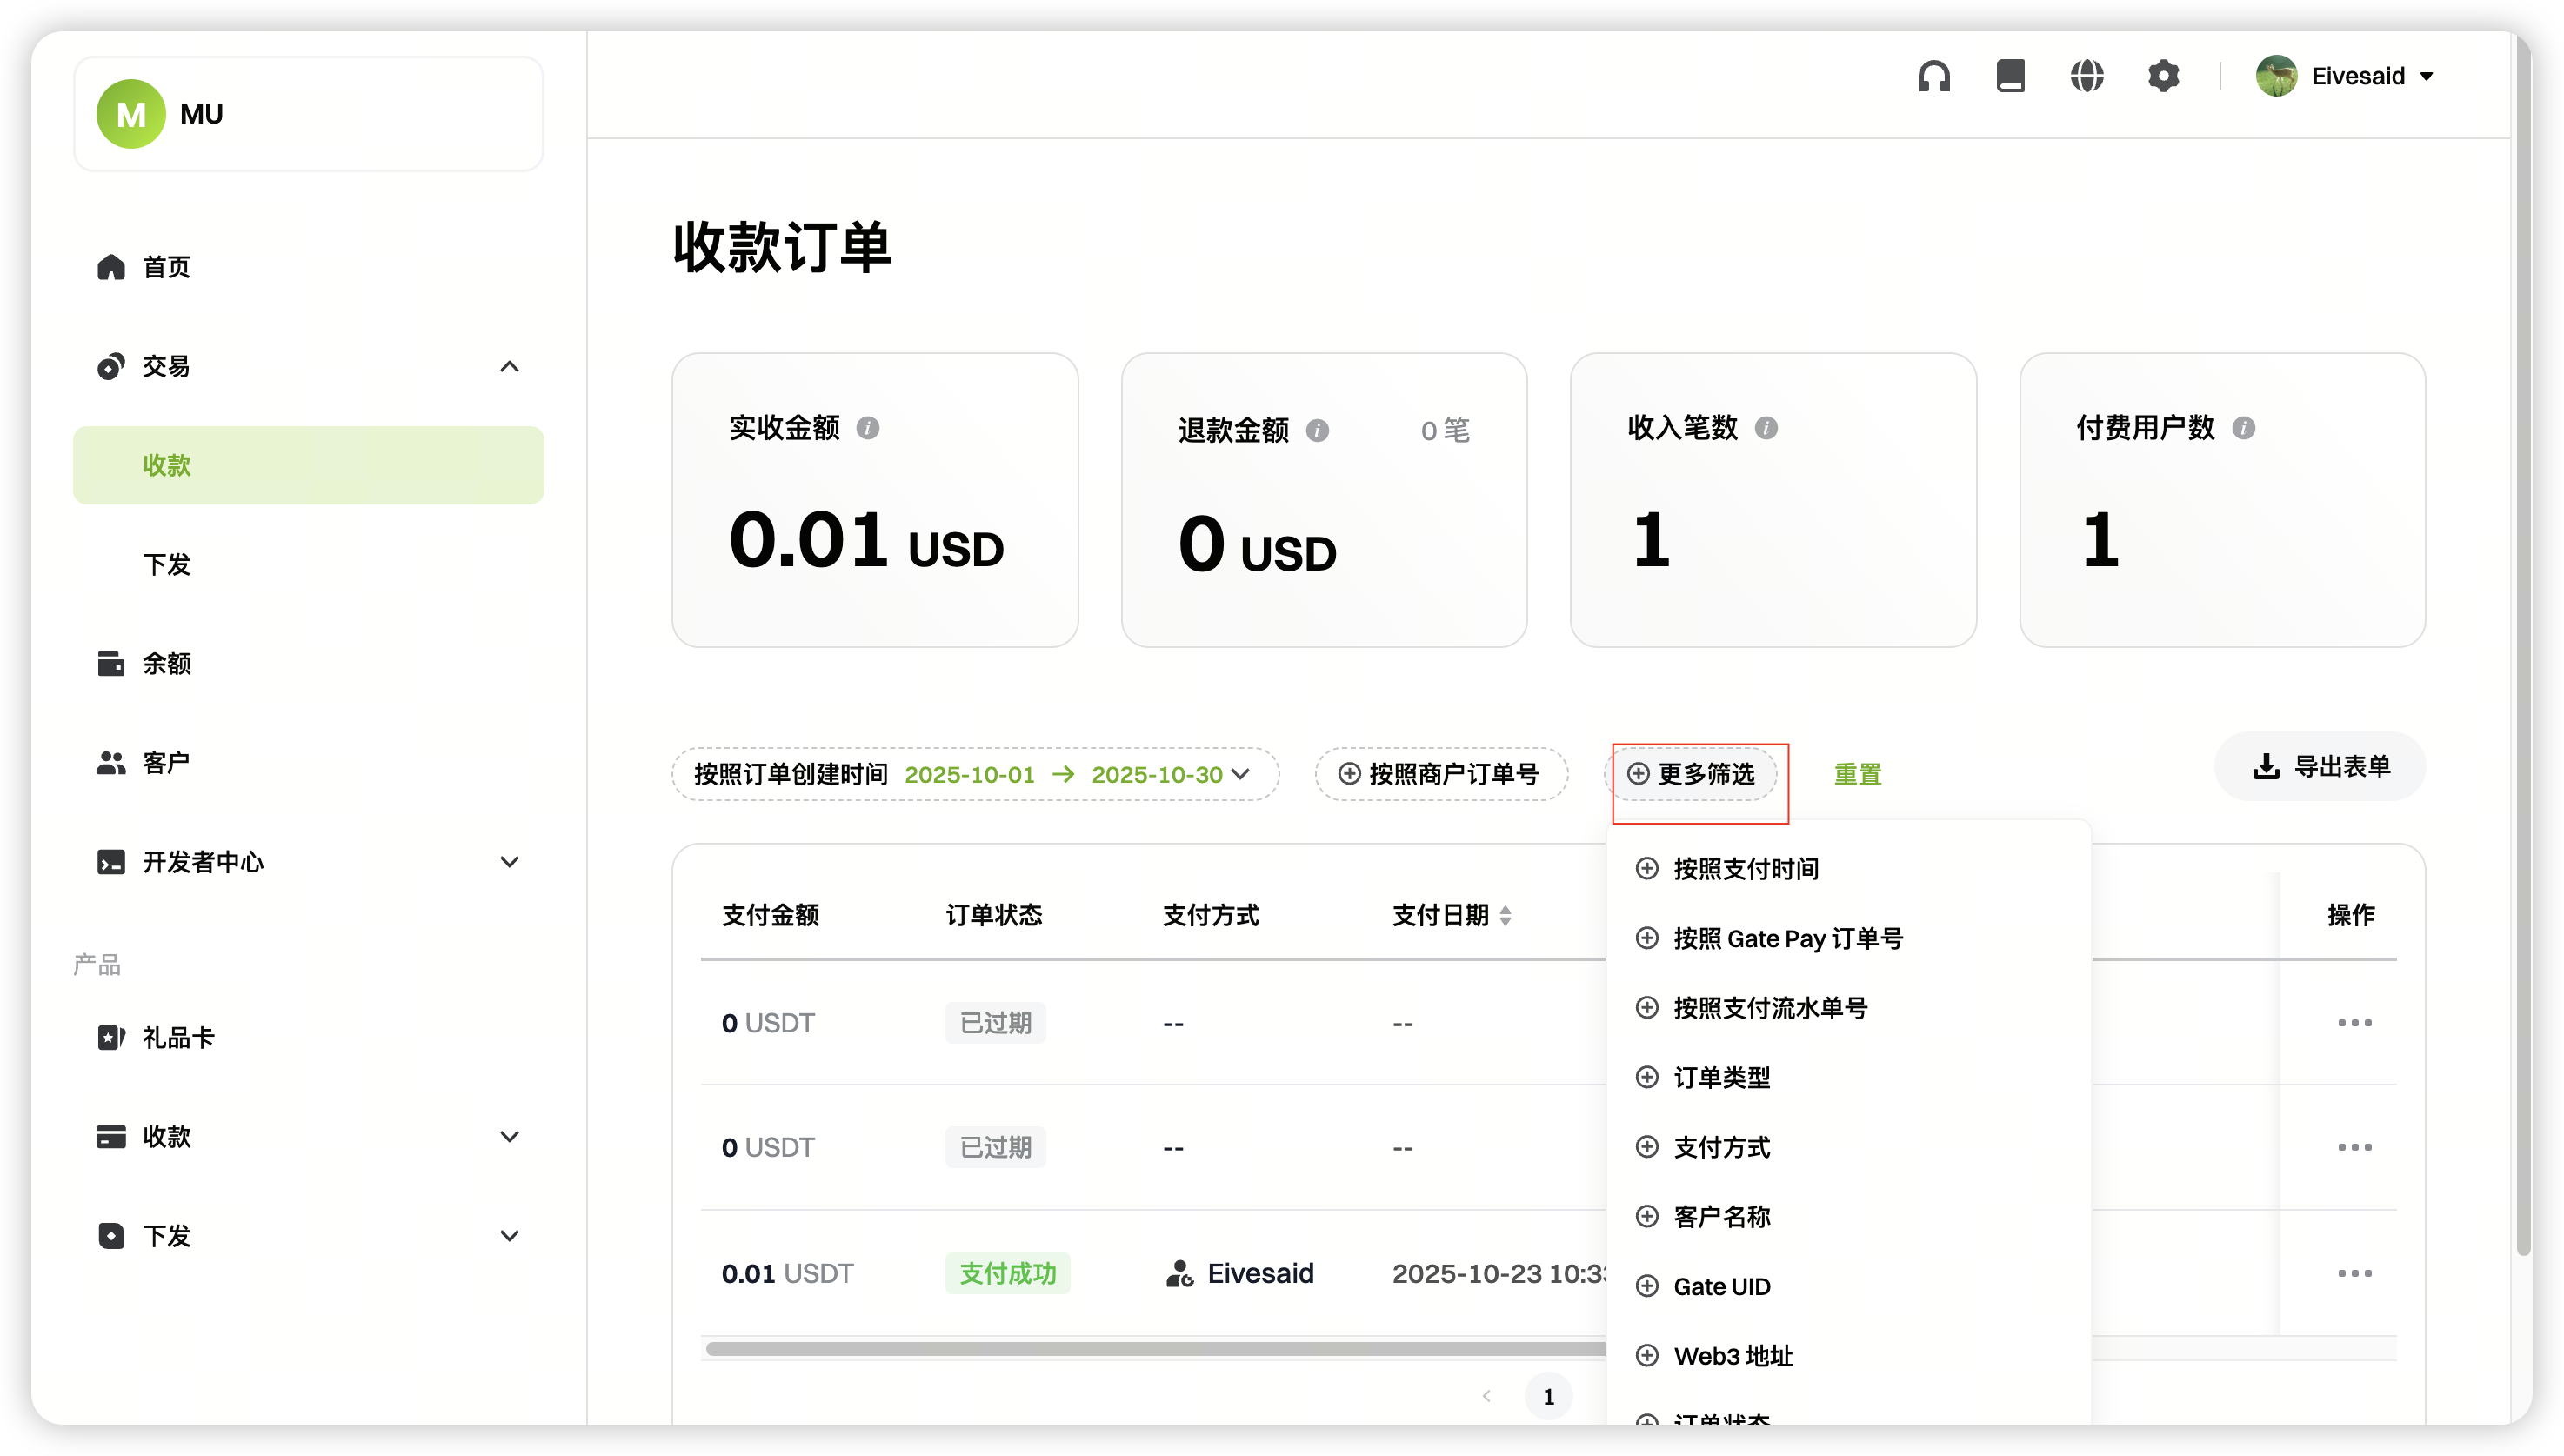Click the globe language icon

pyautogui.click(x=2086, y=76)
